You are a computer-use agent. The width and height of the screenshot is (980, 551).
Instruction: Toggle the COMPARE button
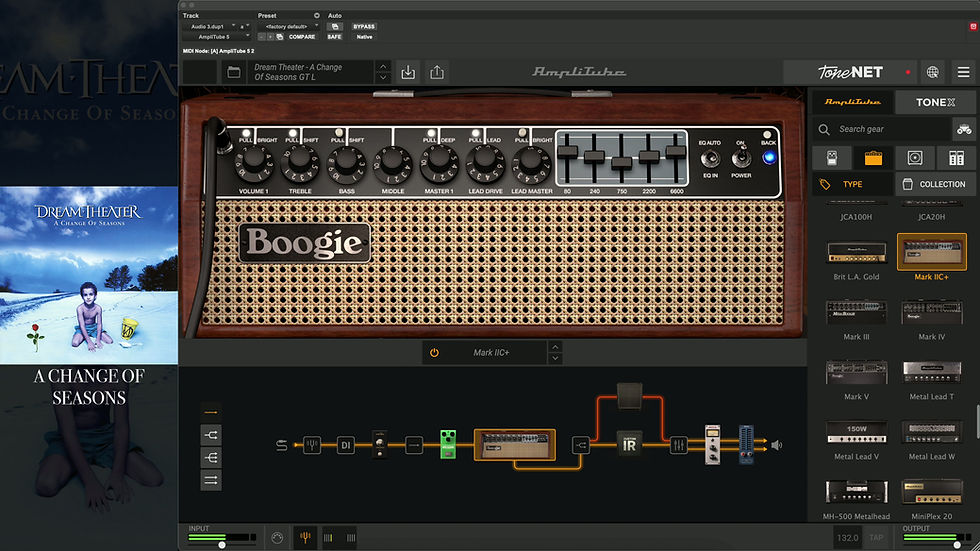pos(302,37)
